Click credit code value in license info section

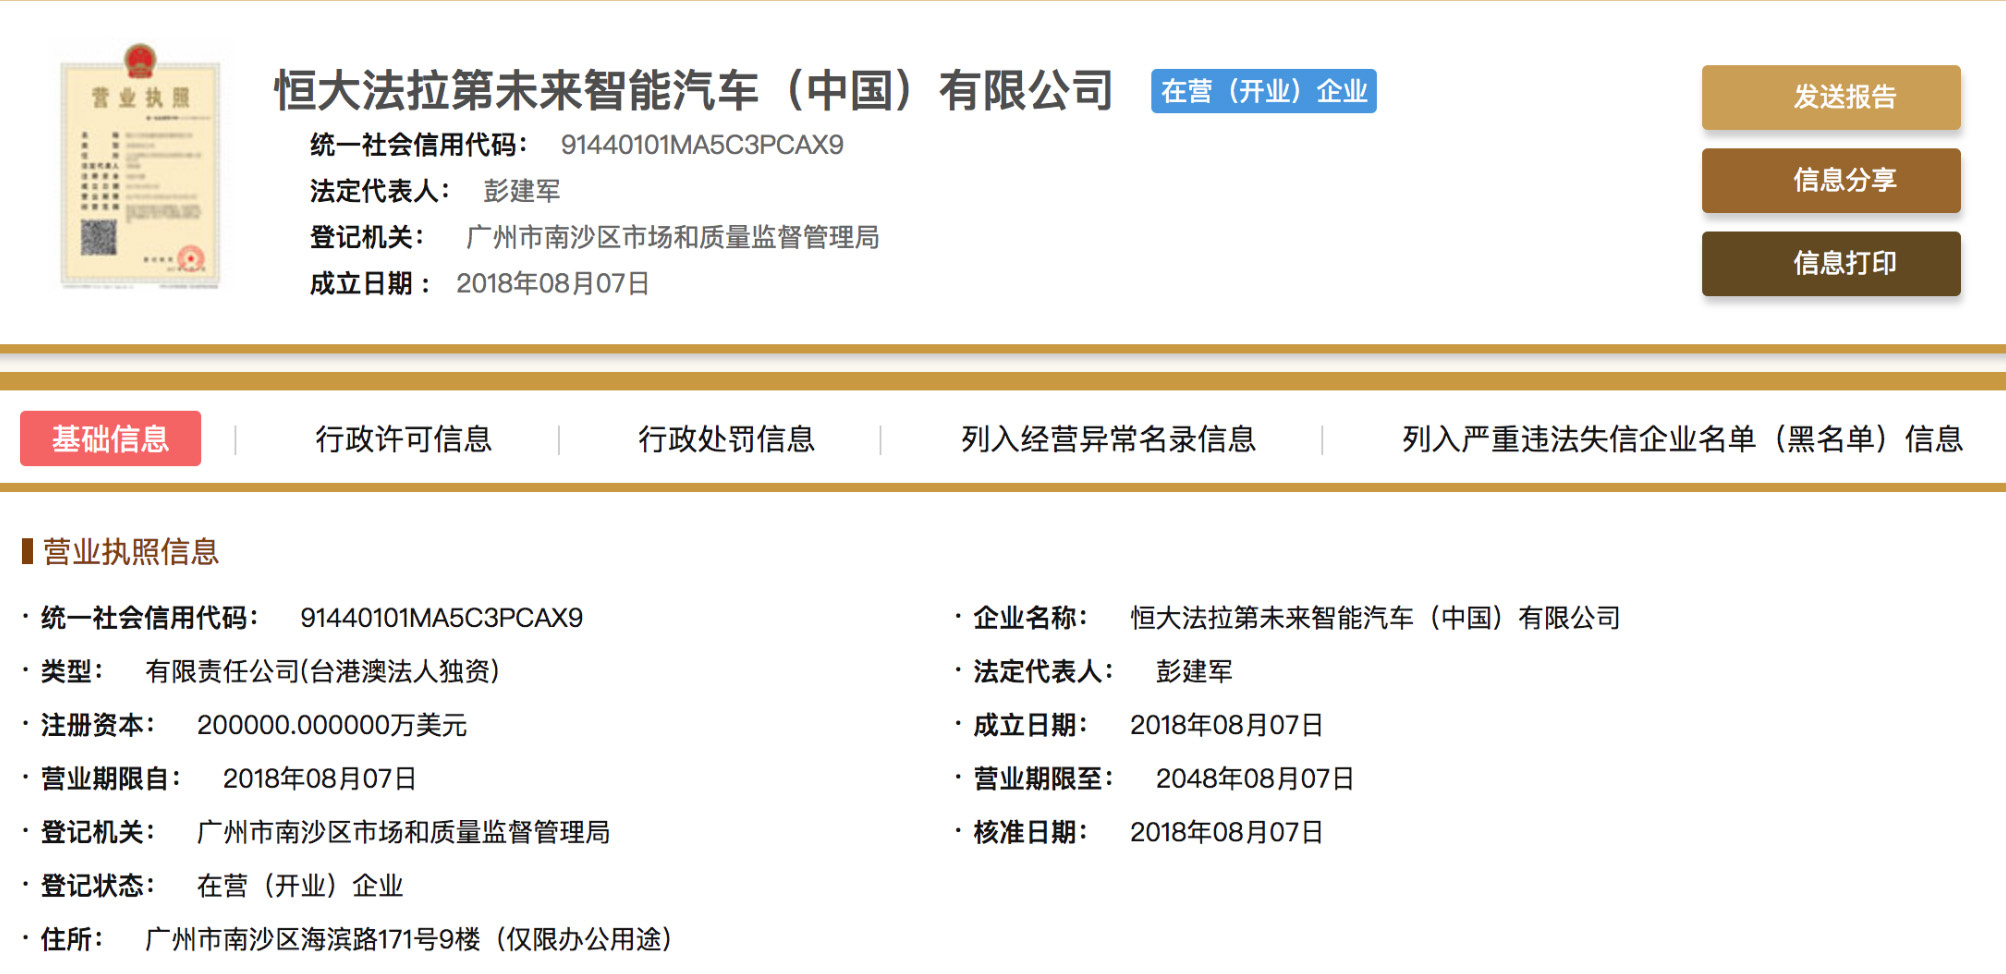click(441, 618)
